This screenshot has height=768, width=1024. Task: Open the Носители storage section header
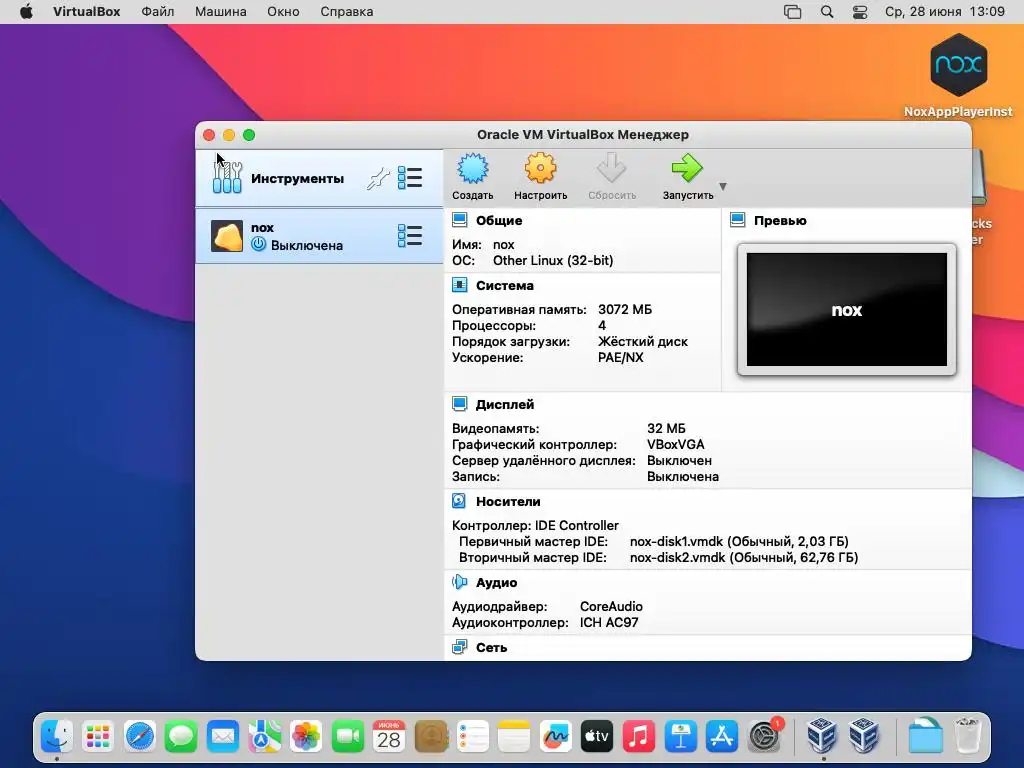coord(508,502)
